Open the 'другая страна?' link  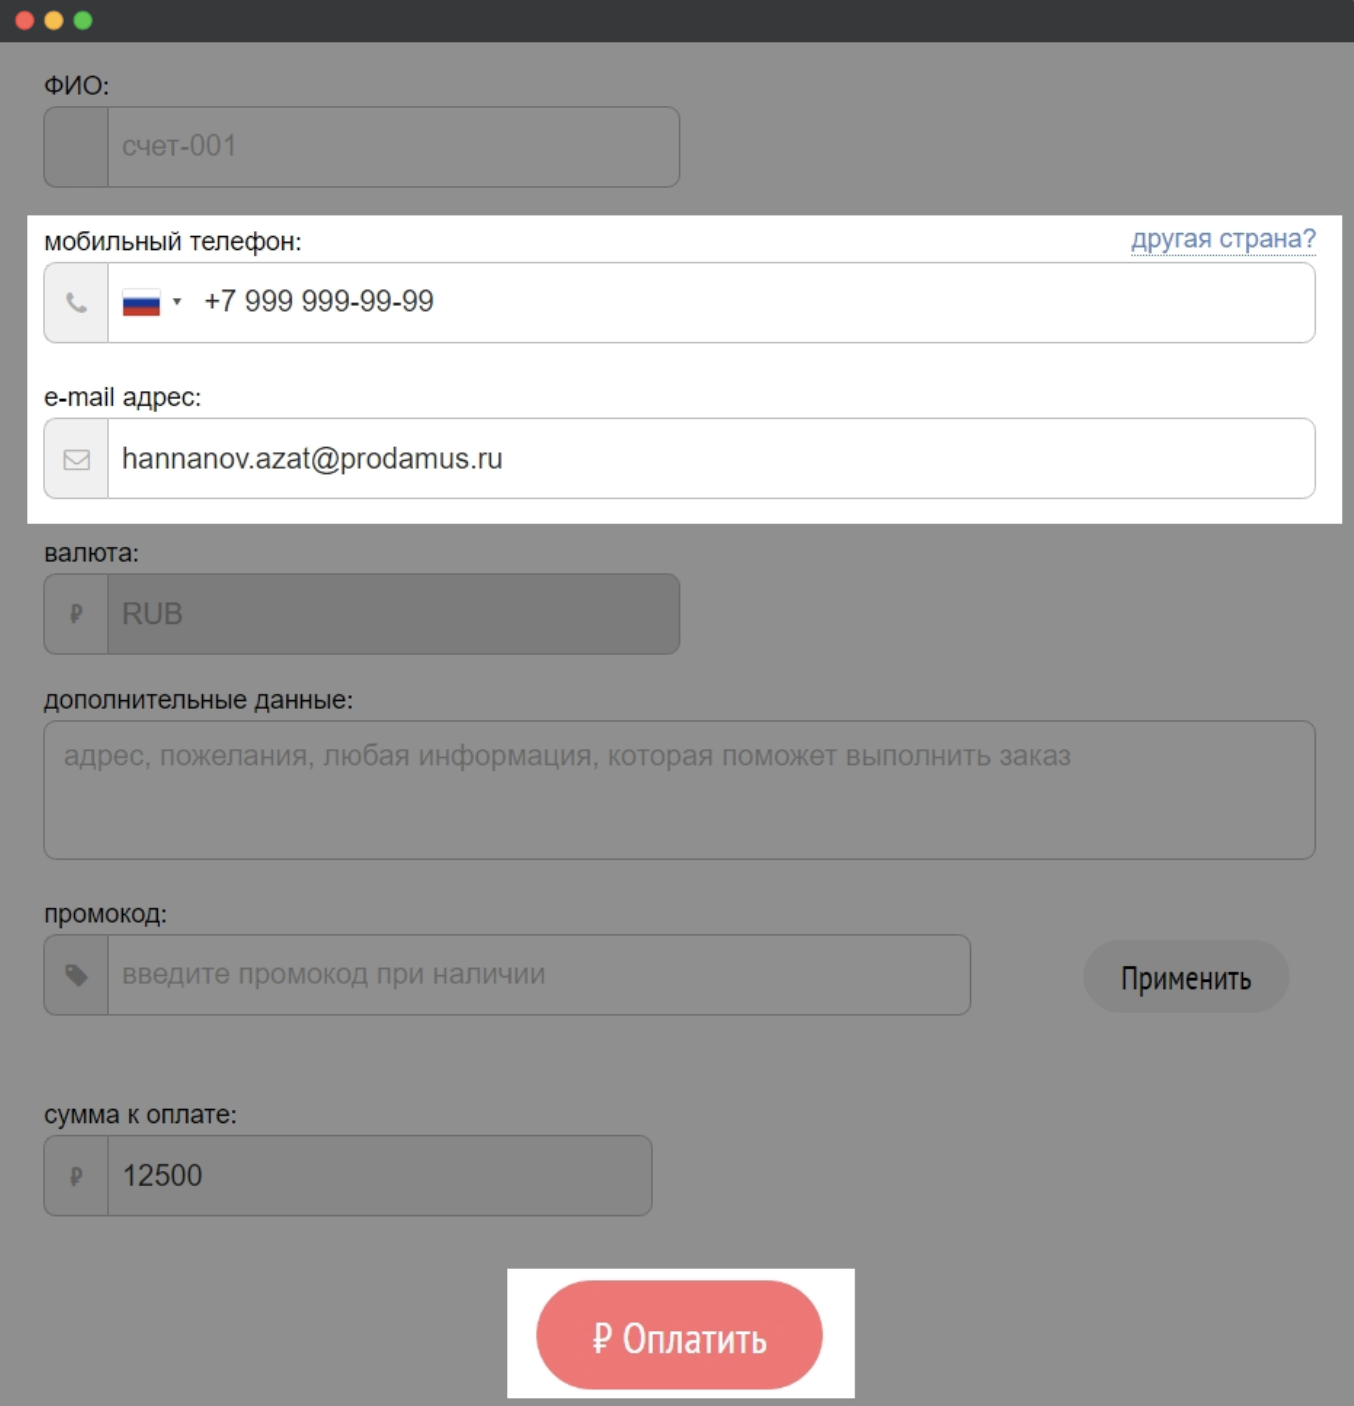[1222, 239]
